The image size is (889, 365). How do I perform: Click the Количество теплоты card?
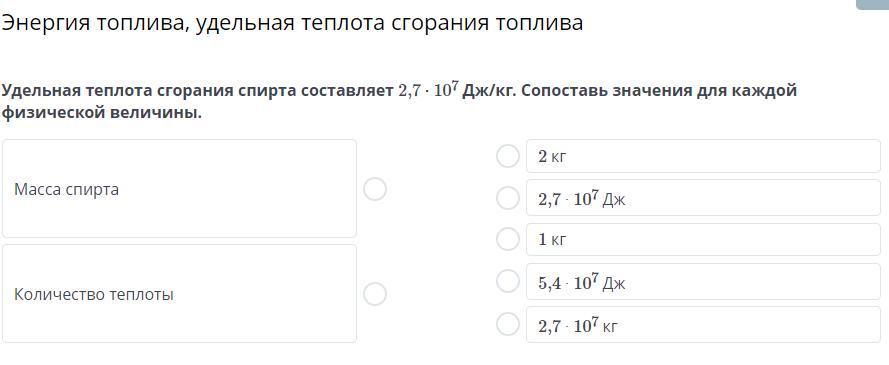179,294
